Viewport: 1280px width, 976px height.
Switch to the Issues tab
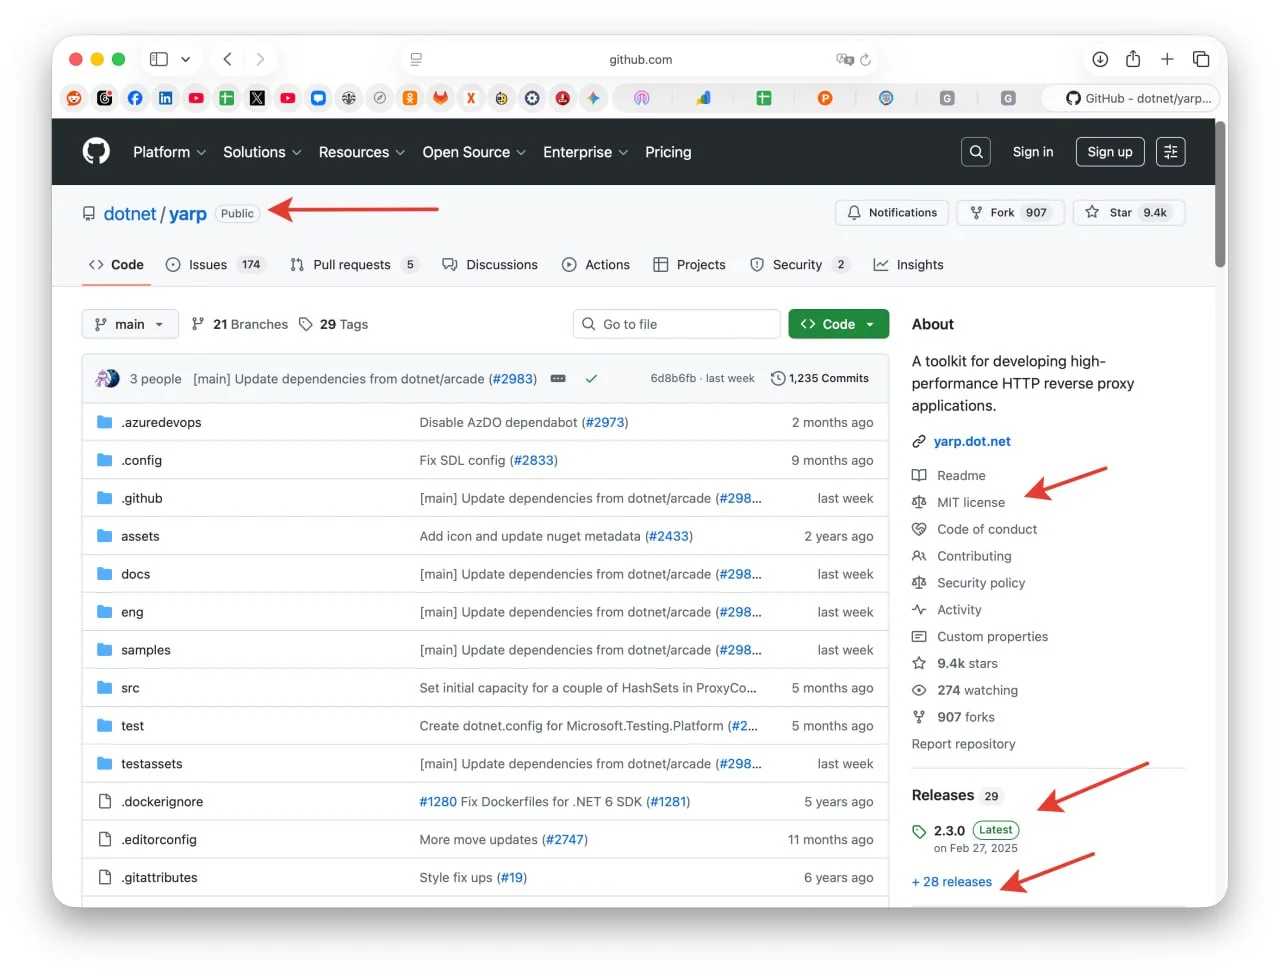(208, 265)
